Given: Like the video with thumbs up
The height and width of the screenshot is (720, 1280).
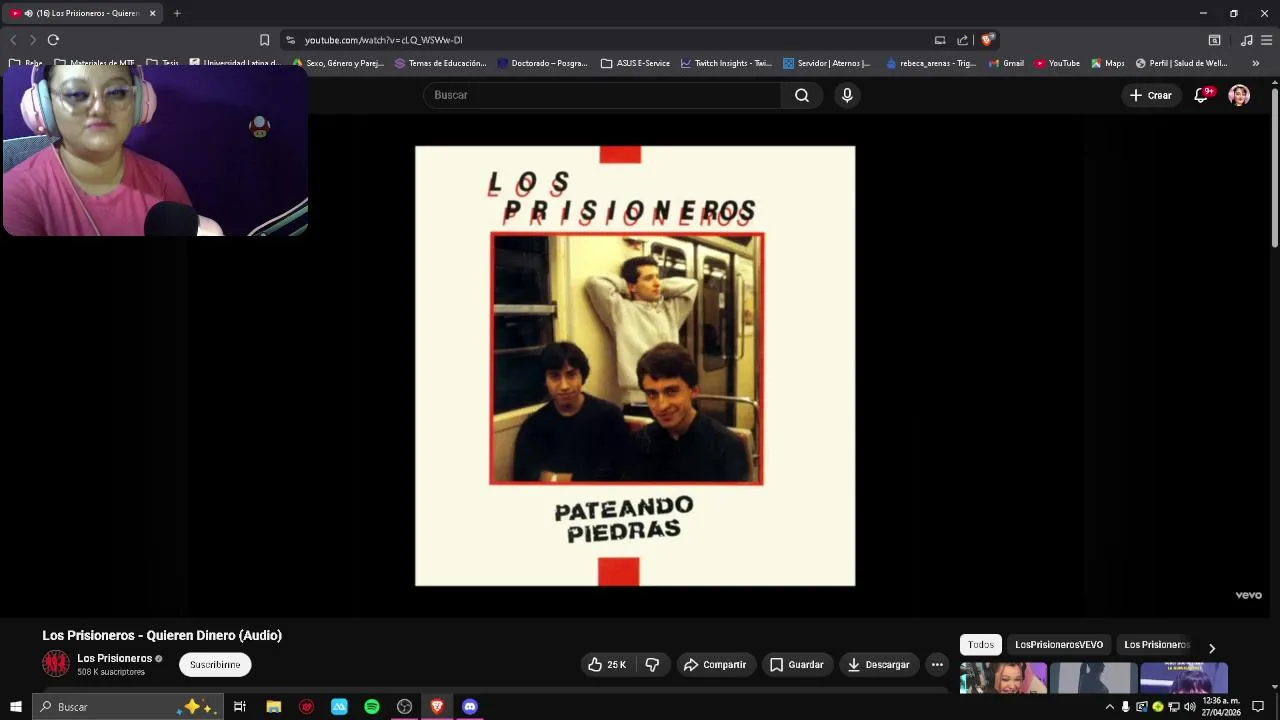Looking at the screenshot, I should (x=607, y=664).
